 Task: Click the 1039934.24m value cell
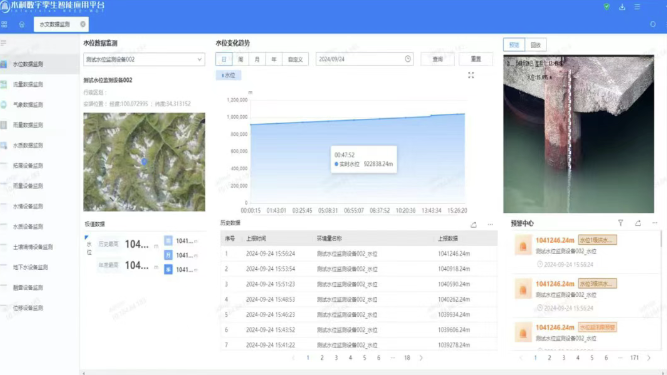pos(454,315)
